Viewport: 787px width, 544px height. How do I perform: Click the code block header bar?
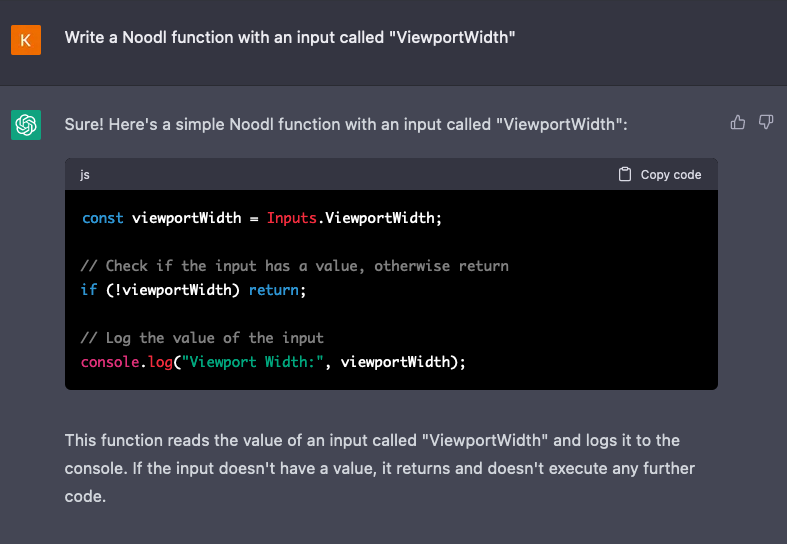(350, 174)
